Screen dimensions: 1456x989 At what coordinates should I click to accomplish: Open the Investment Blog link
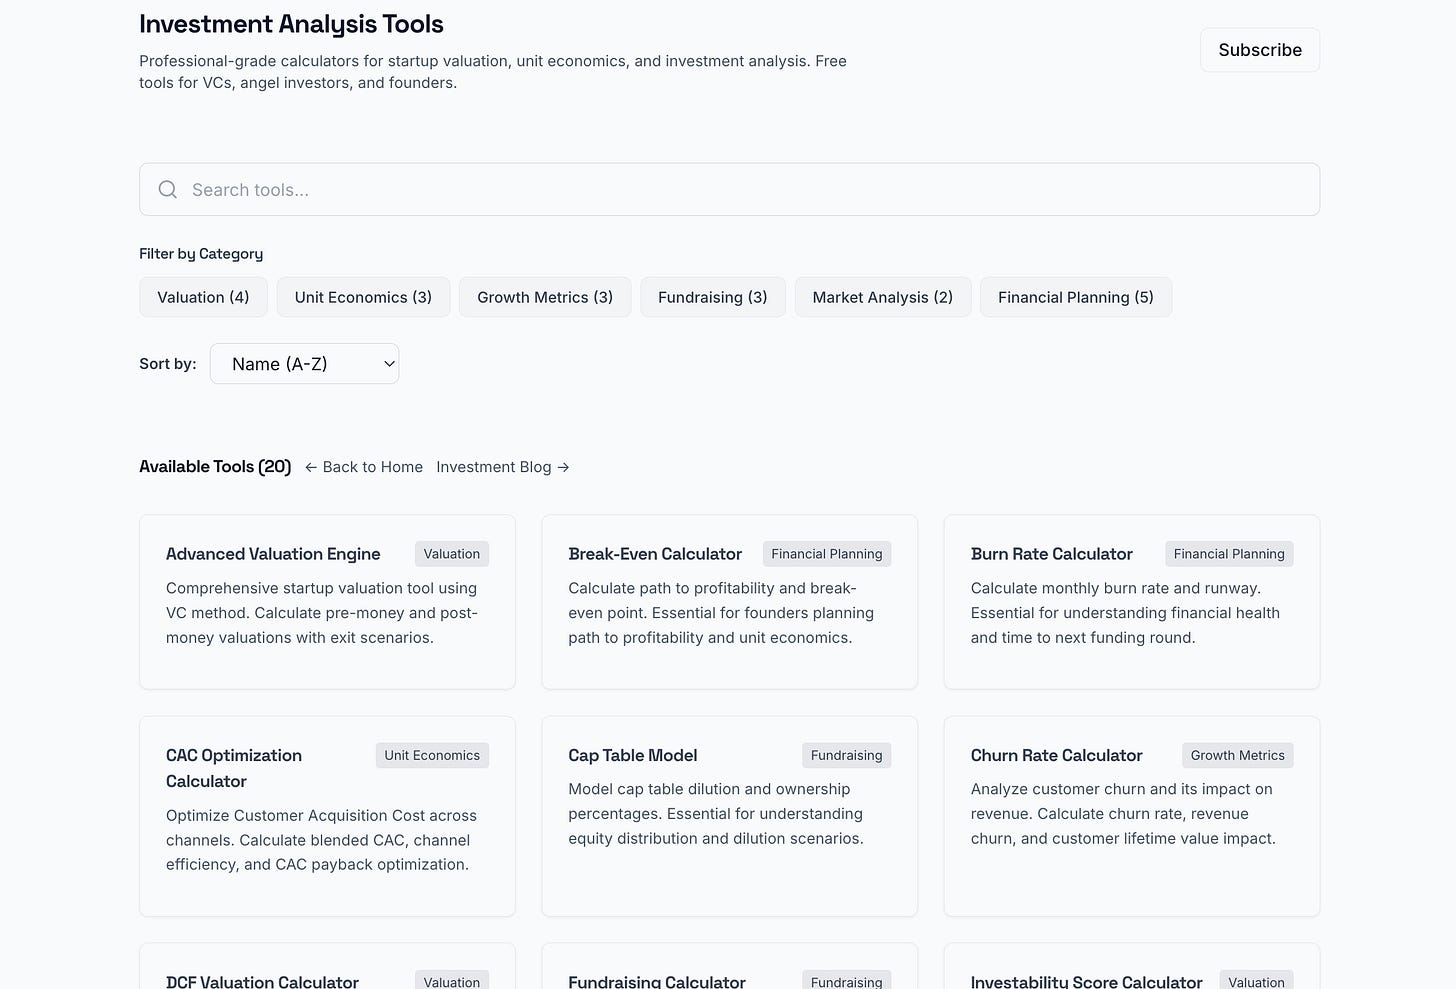(503, 467)
